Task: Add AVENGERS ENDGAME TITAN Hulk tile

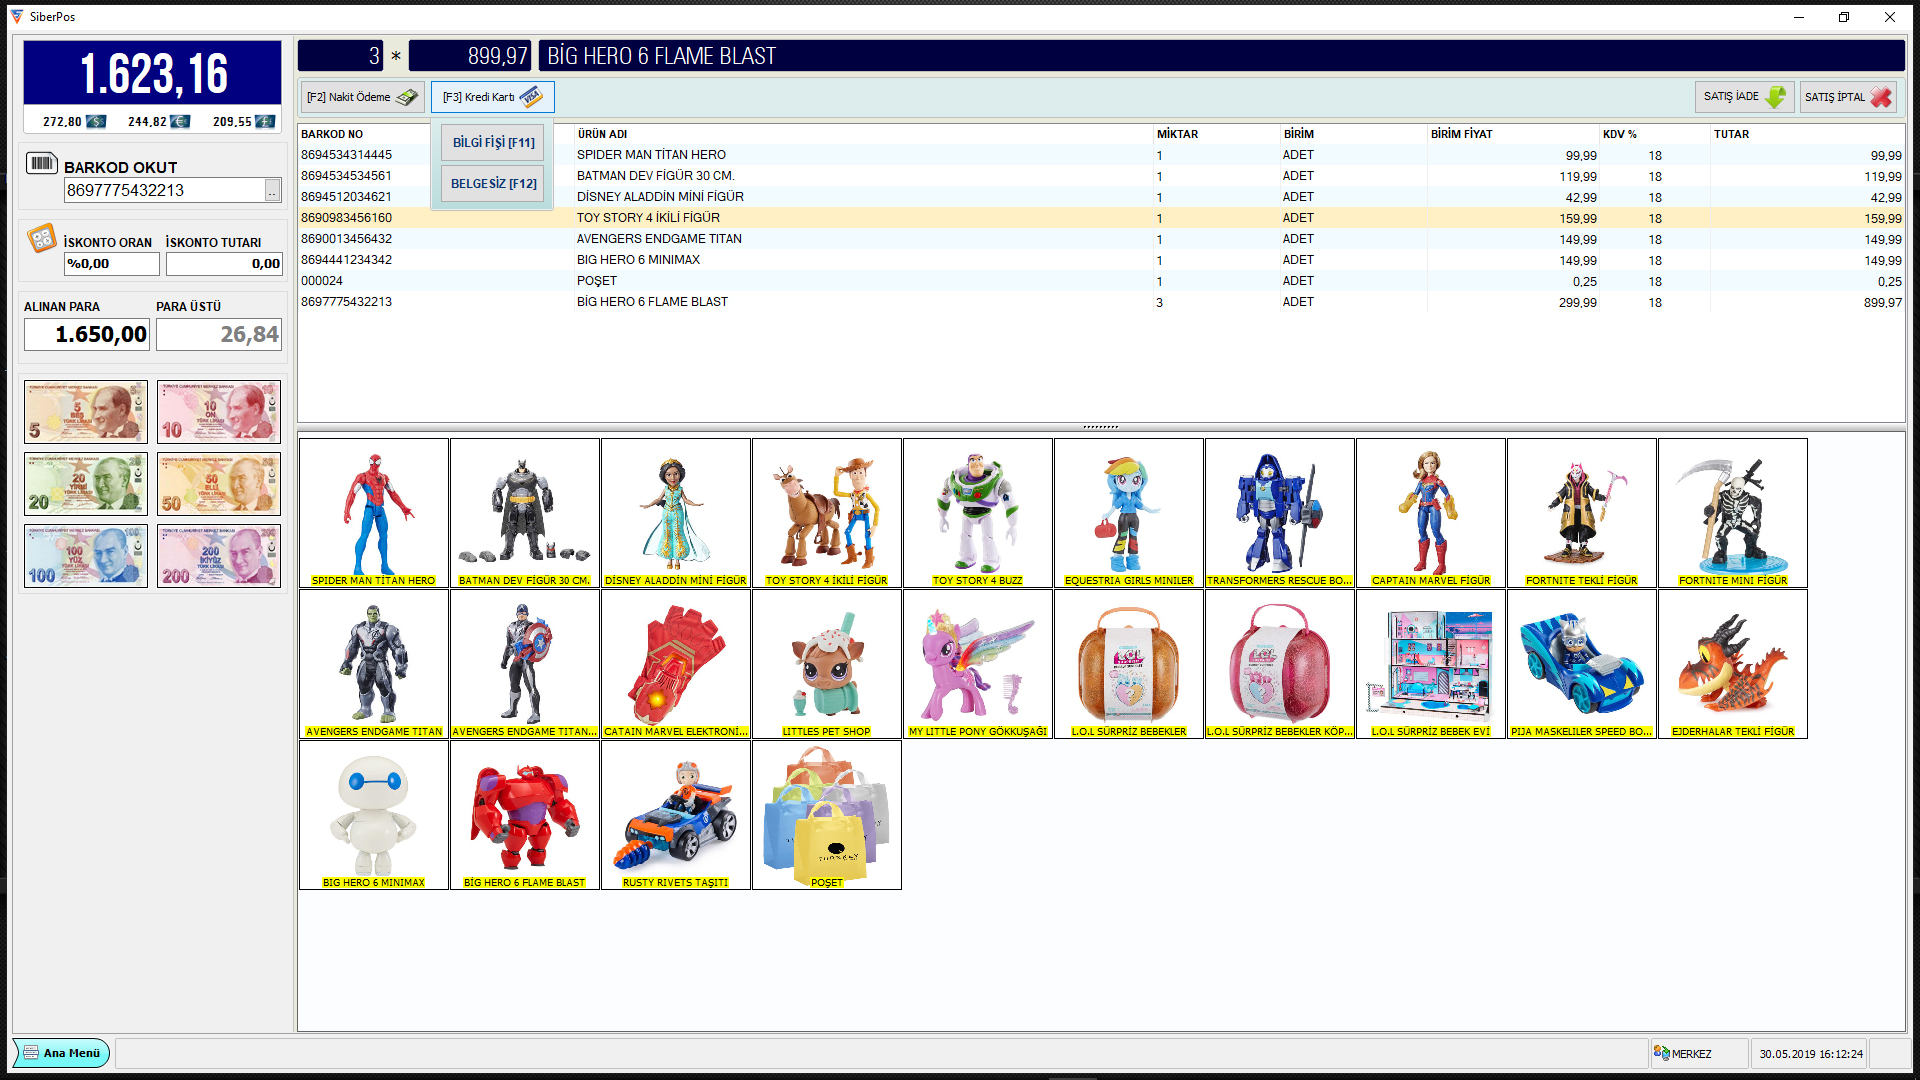Action: click(374, 664)
